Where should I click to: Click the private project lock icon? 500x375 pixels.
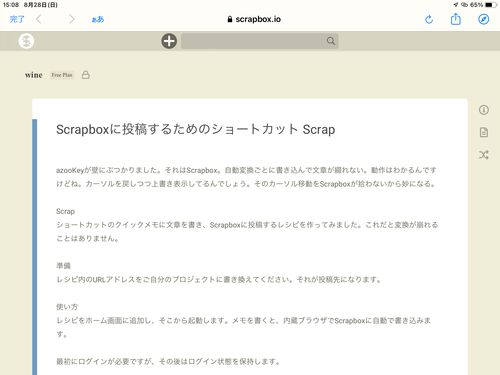(86, 75)
